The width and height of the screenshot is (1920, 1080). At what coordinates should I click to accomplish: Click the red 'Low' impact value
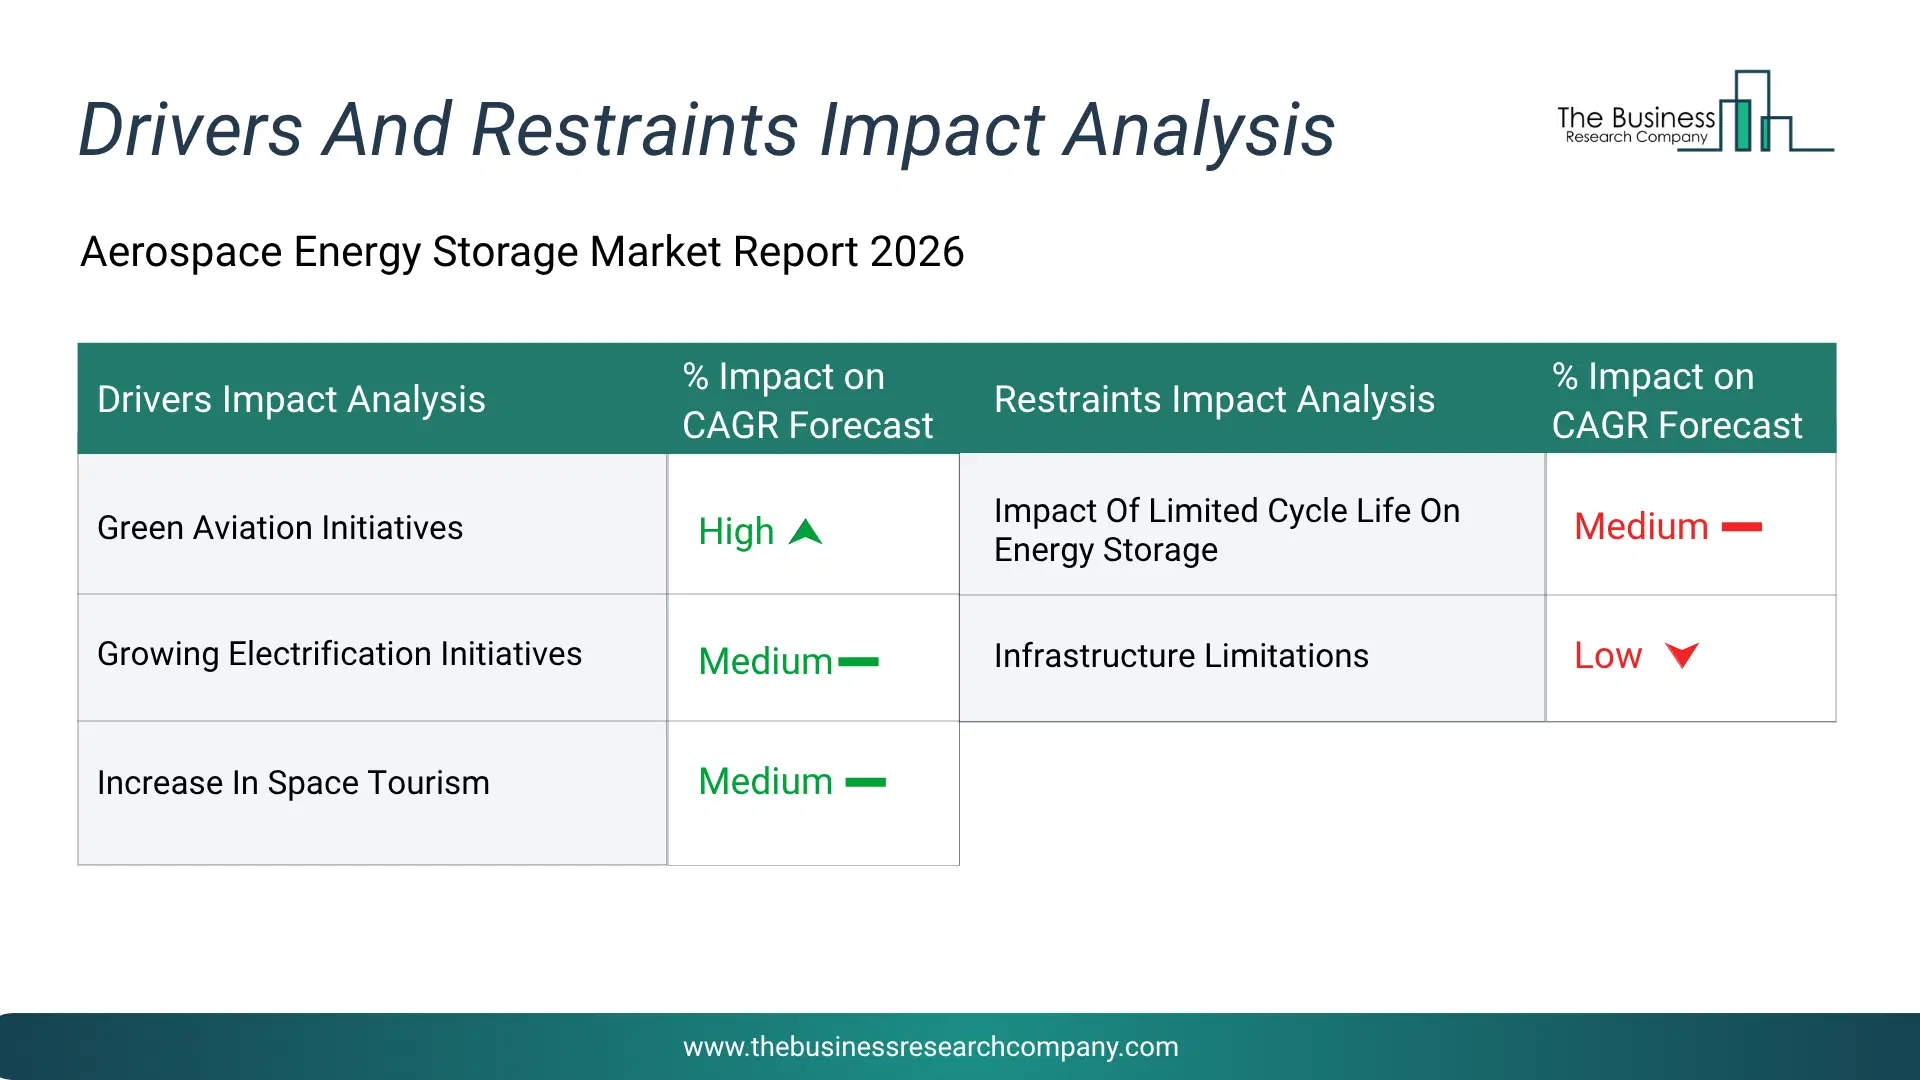pyautogui.click(x=1608, y=655)
